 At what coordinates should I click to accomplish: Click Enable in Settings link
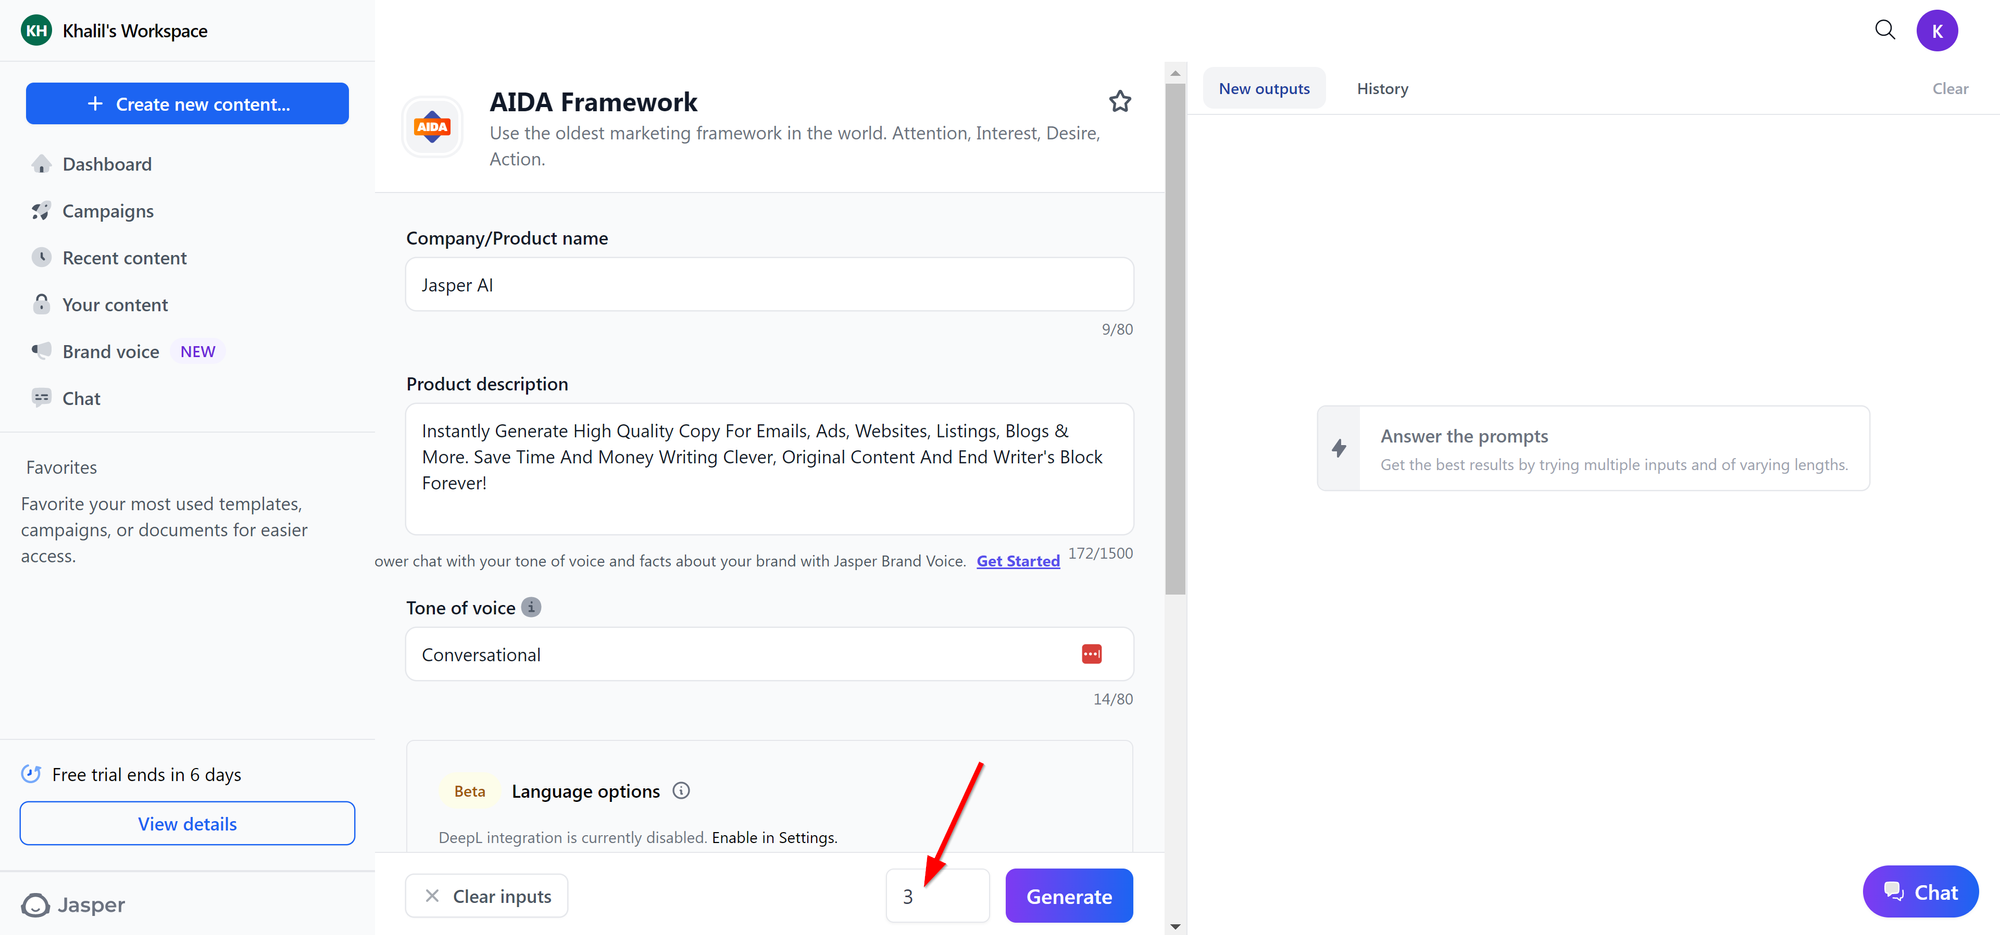(774, 838)
